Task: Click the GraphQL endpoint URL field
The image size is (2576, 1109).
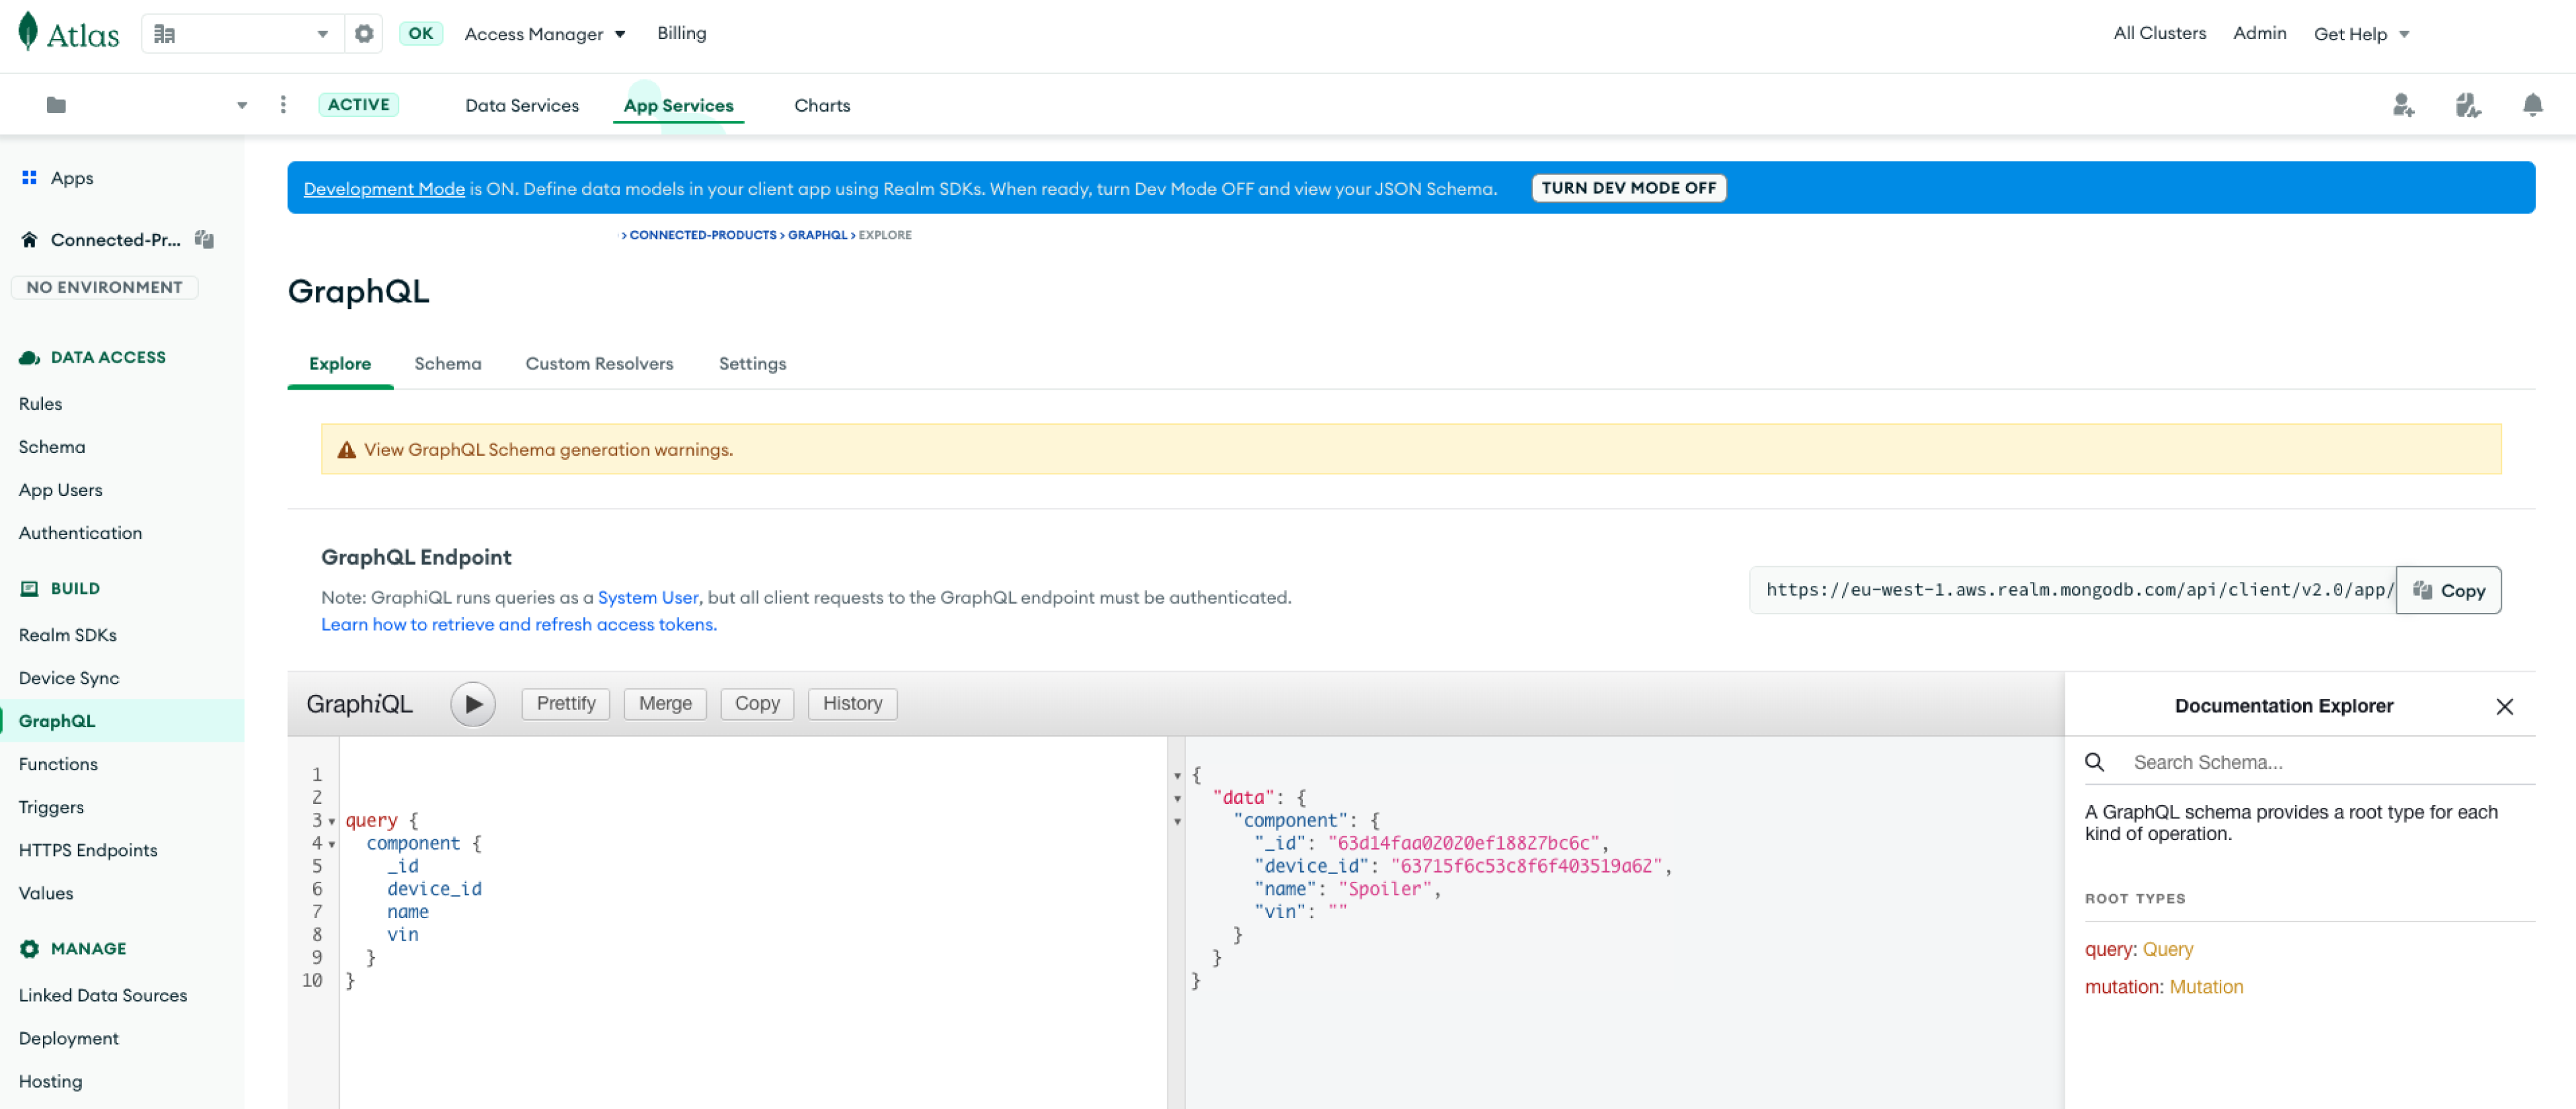Action: coord(2072,590)
